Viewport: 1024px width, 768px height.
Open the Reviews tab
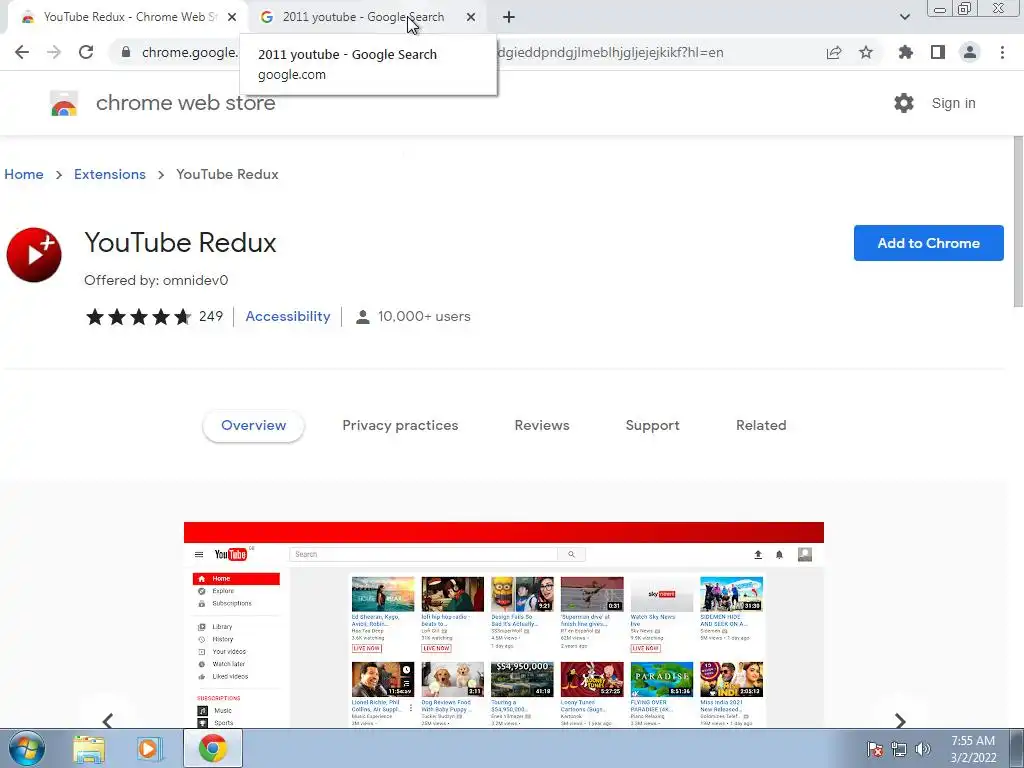[542, 425]
